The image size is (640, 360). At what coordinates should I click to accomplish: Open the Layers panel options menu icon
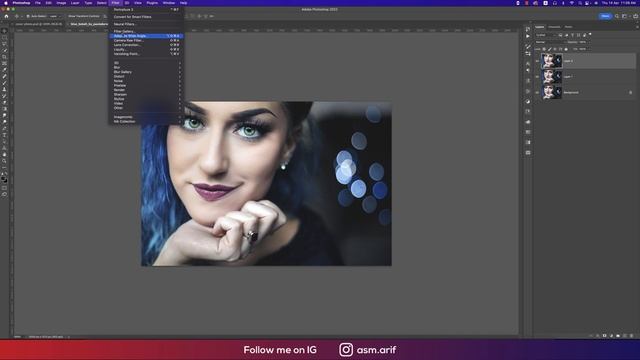tap(637, 27)
